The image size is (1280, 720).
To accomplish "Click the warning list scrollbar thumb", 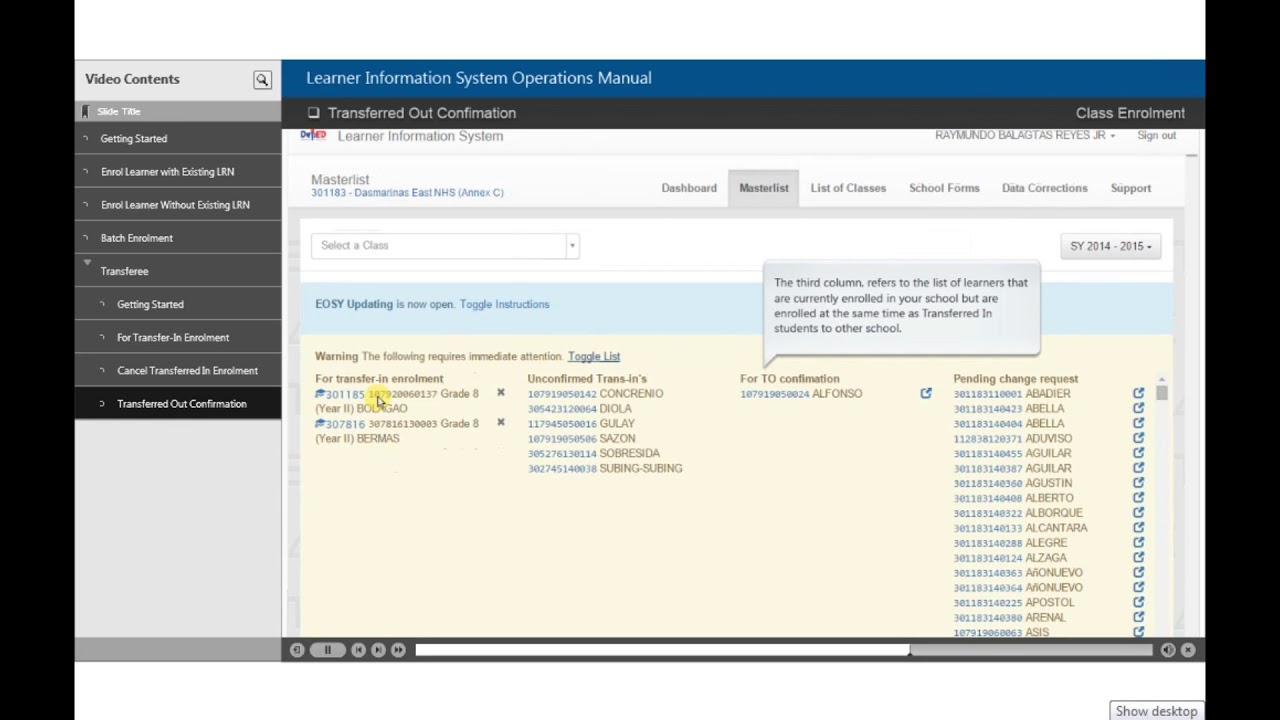I will (1162, 393).
